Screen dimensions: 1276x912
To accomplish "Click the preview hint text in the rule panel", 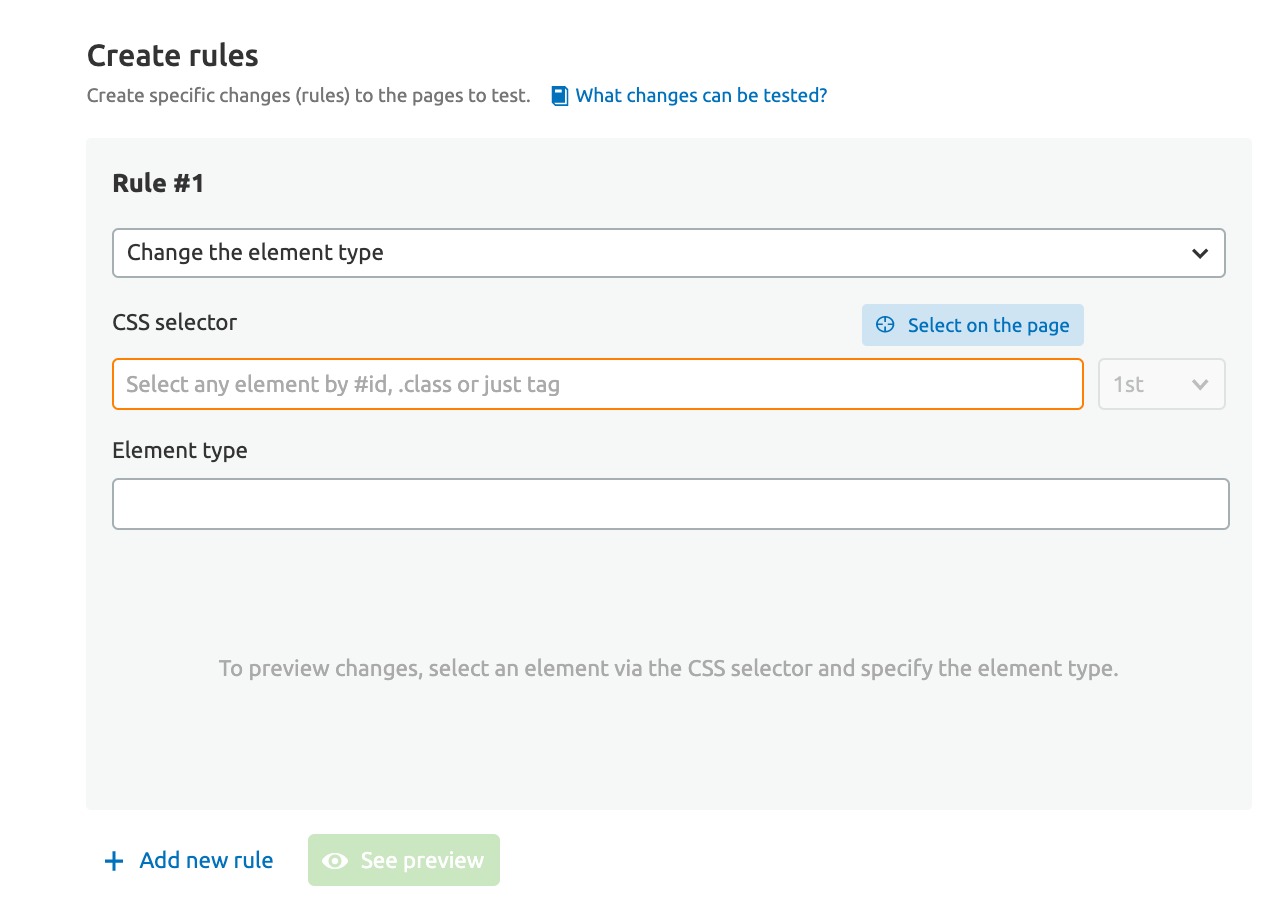I will (x=668, y=668).
